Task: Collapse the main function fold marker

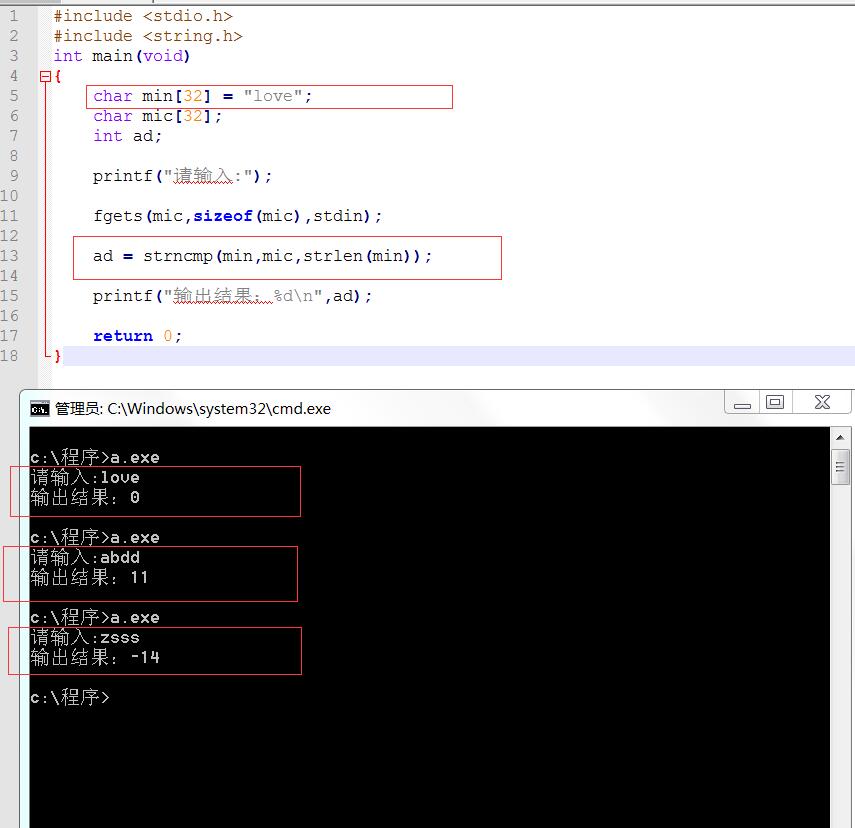Action: coord(45,76)
